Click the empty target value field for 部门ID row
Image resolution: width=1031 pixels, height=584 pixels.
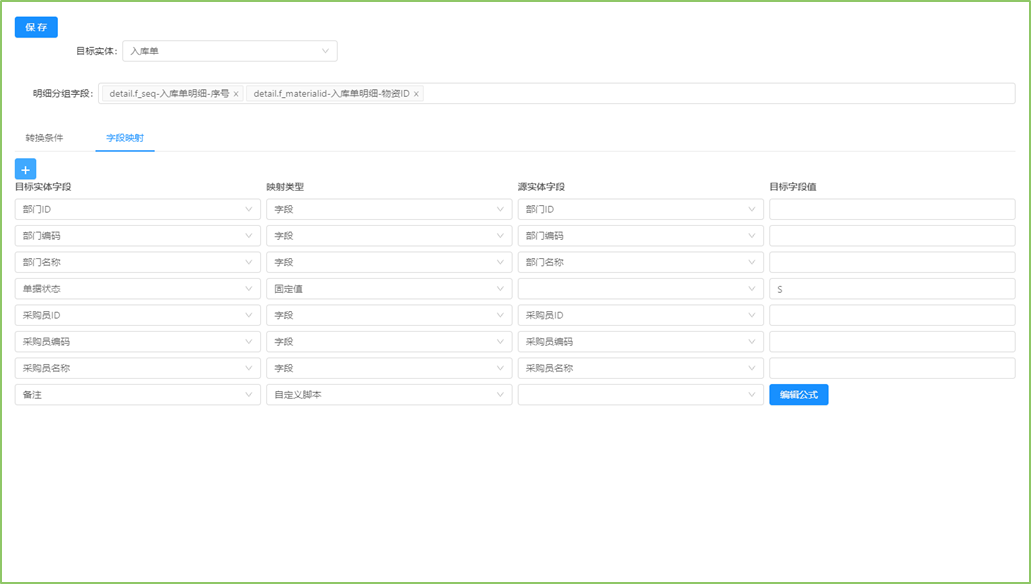click(891, 209)
